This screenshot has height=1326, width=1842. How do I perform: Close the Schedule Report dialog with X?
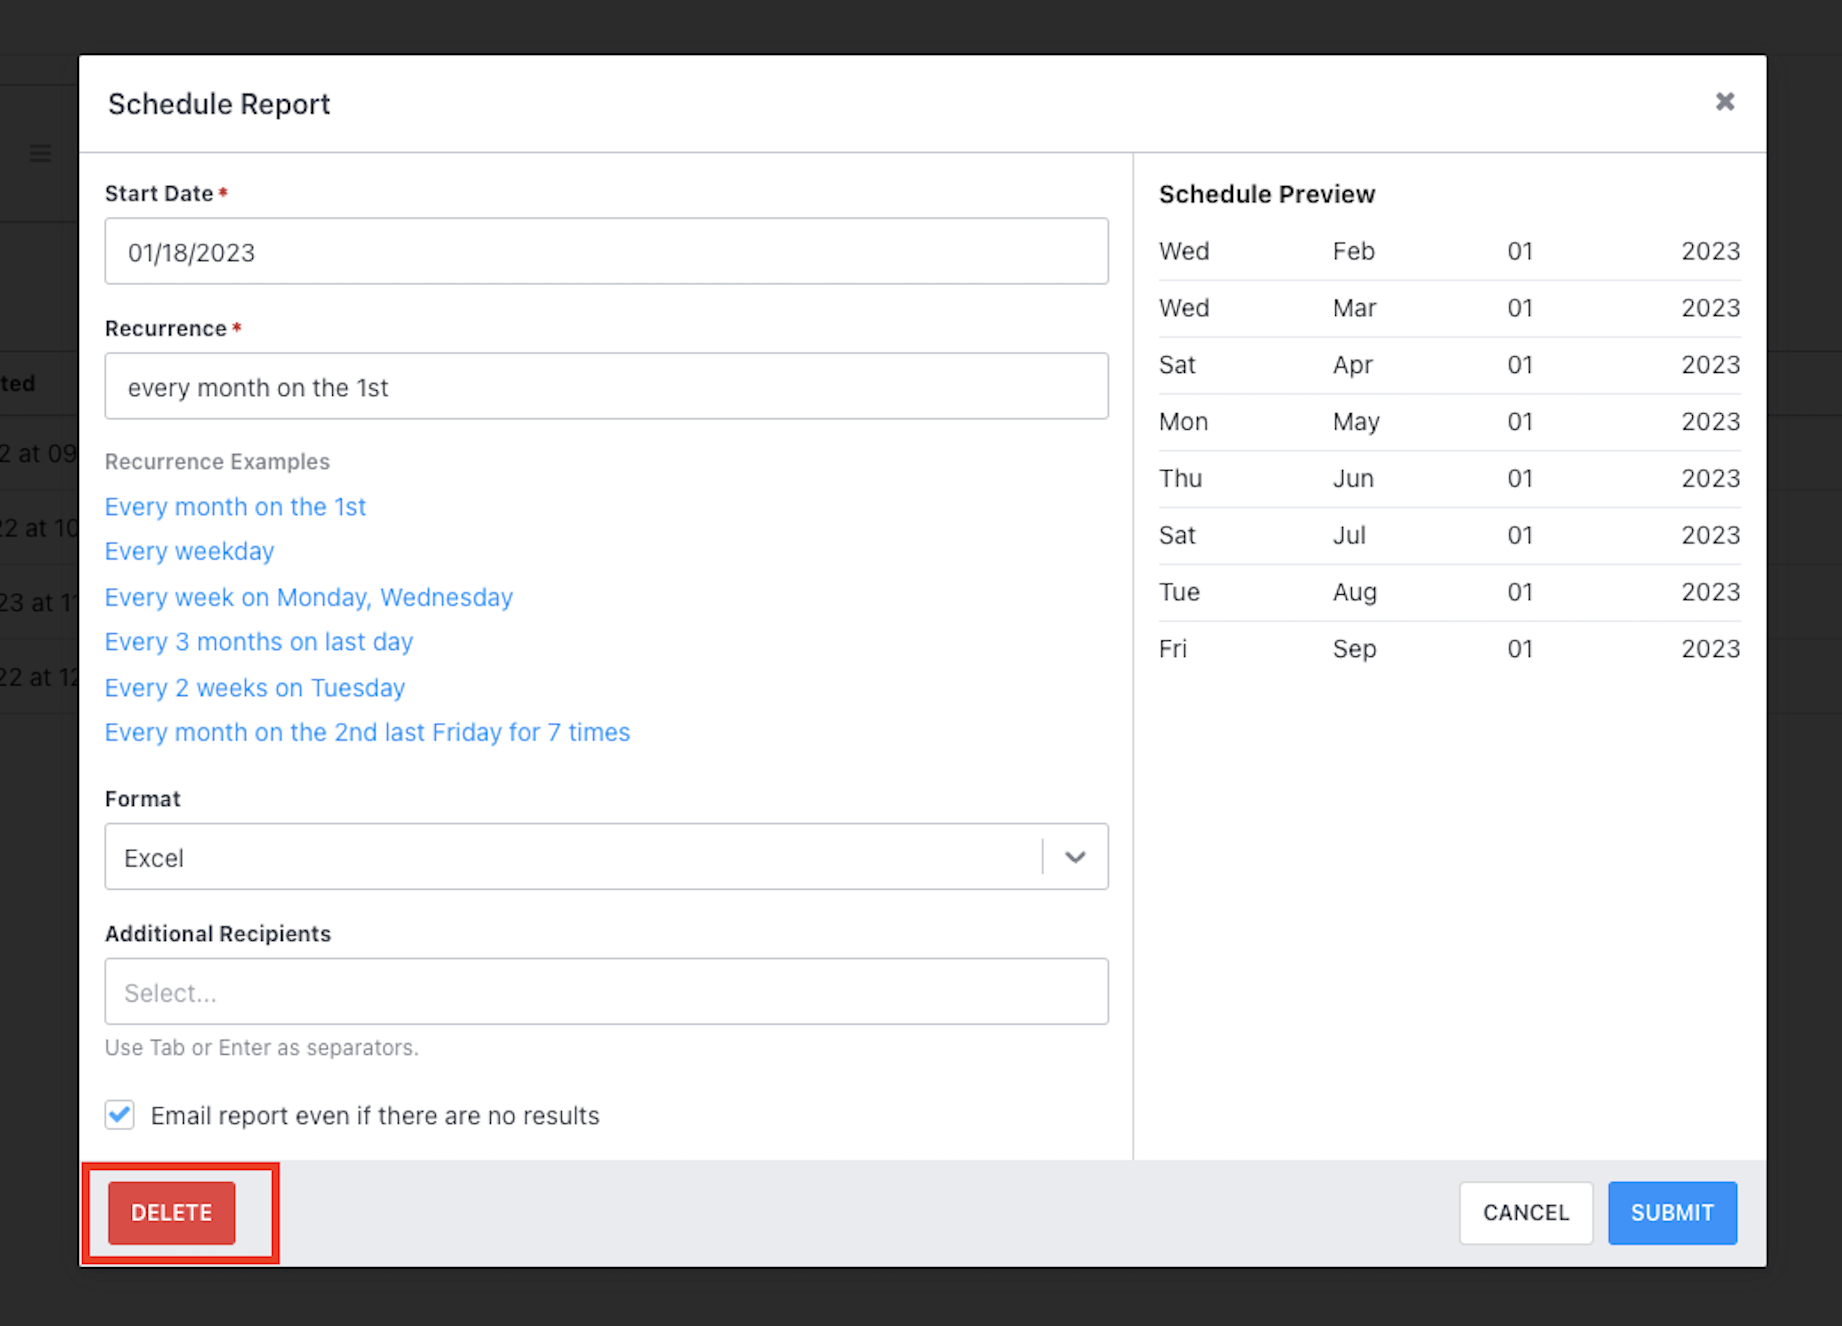1724,102
